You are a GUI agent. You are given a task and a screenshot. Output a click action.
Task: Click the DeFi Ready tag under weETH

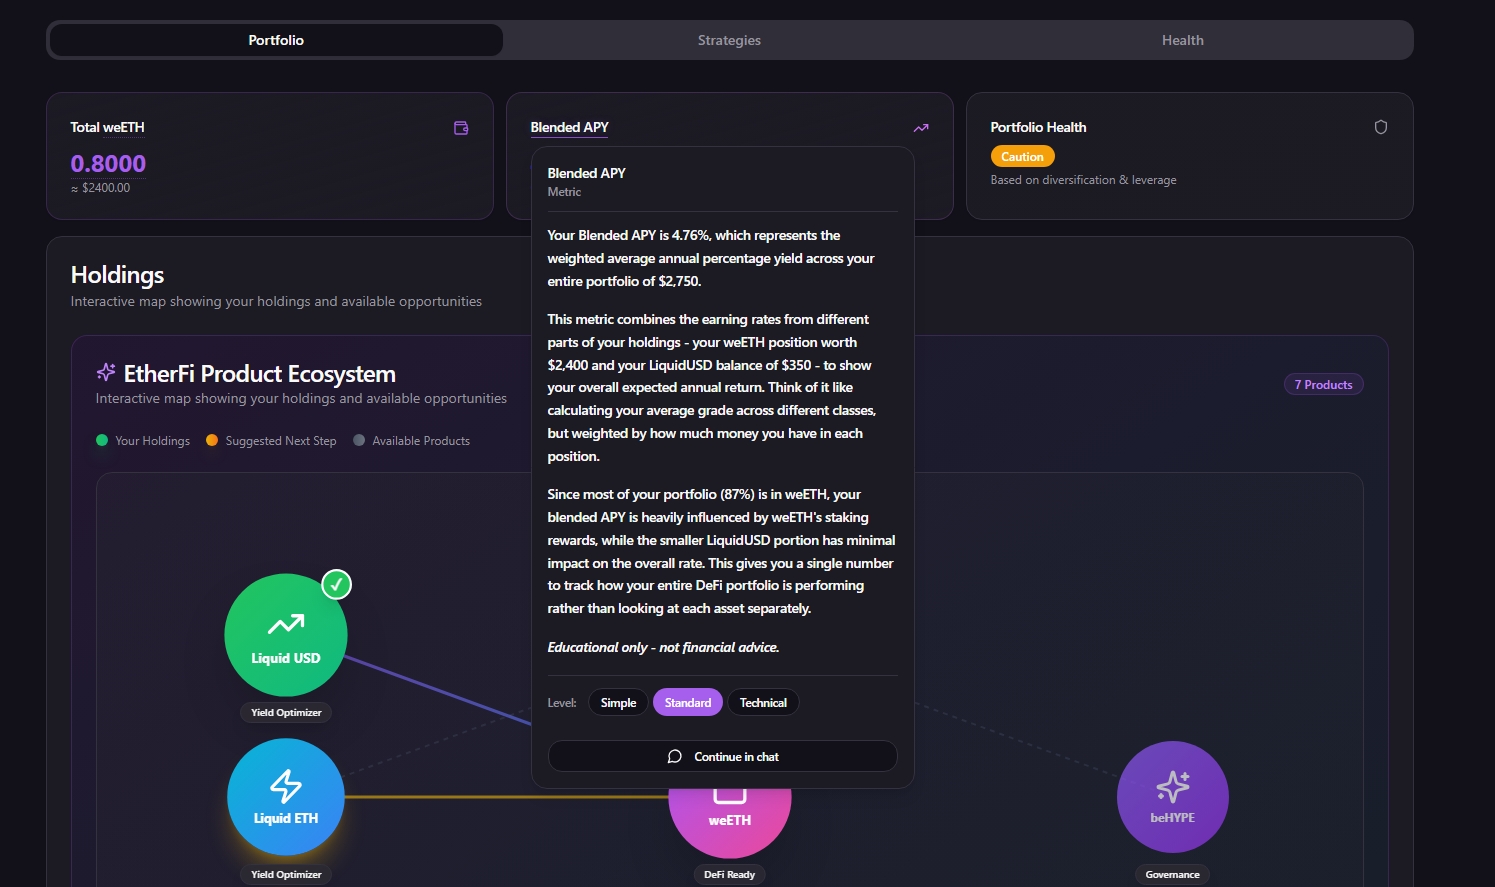click(729, 875)
